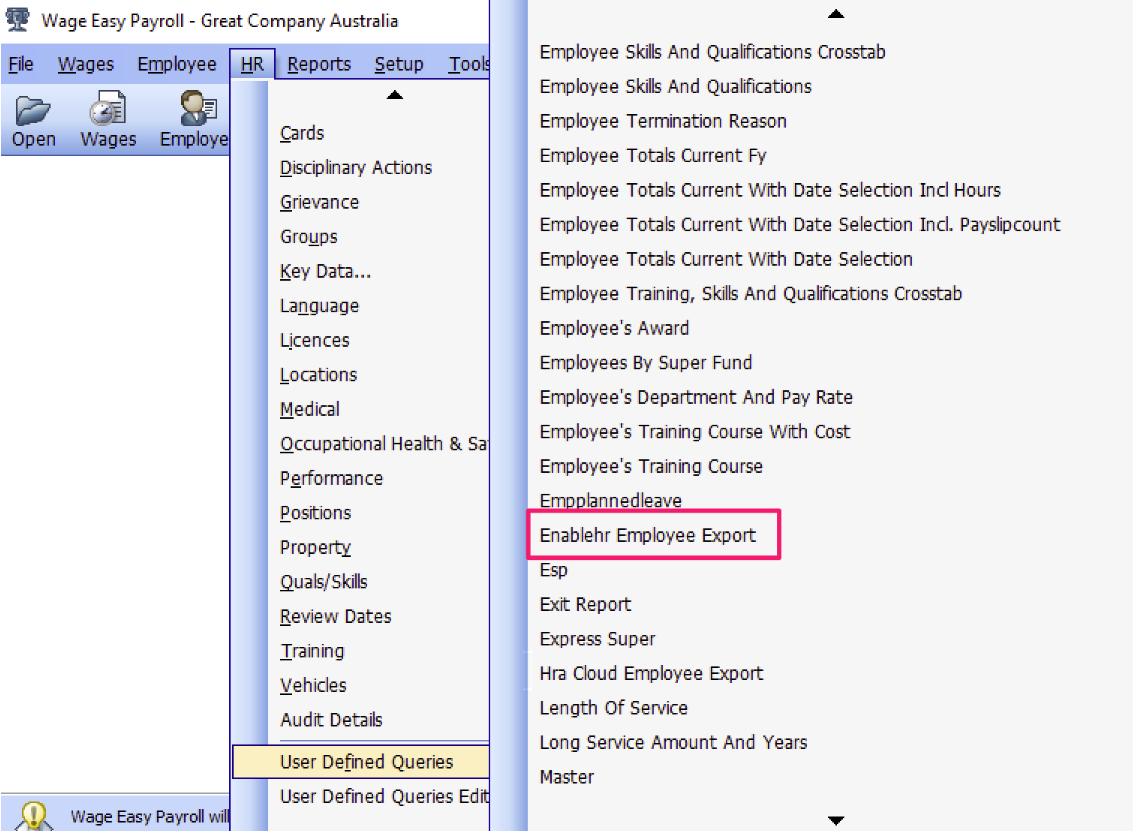Click the Employee toolbar icon
The height and width of the screenshot is (831, 1133).
198,108
